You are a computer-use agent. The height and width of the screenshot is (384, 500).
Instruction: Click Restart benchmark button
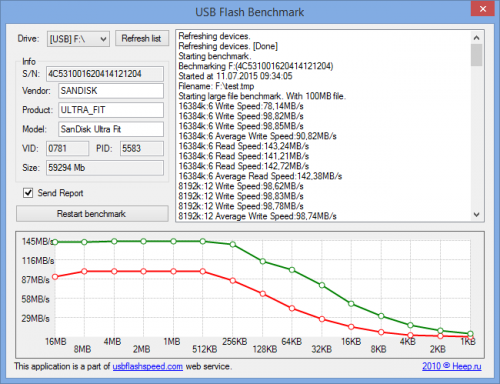click(x=92, y=214)
